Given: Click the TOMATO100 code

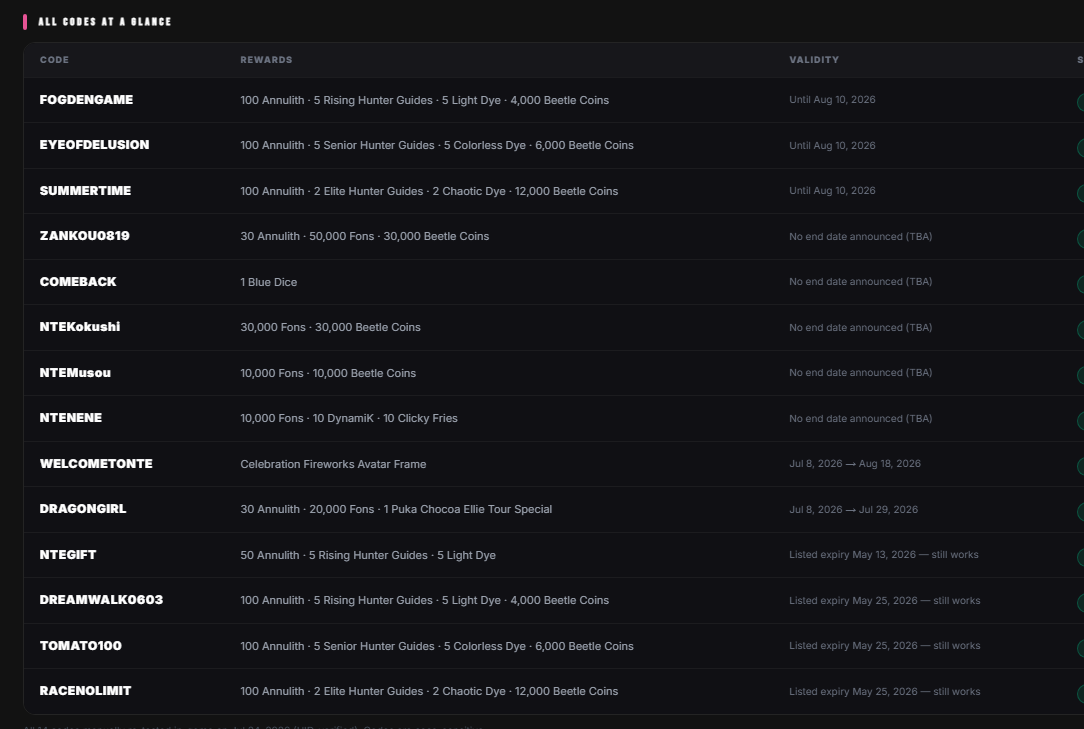Looking at the screenshot, I should click(x=80, y=645).
